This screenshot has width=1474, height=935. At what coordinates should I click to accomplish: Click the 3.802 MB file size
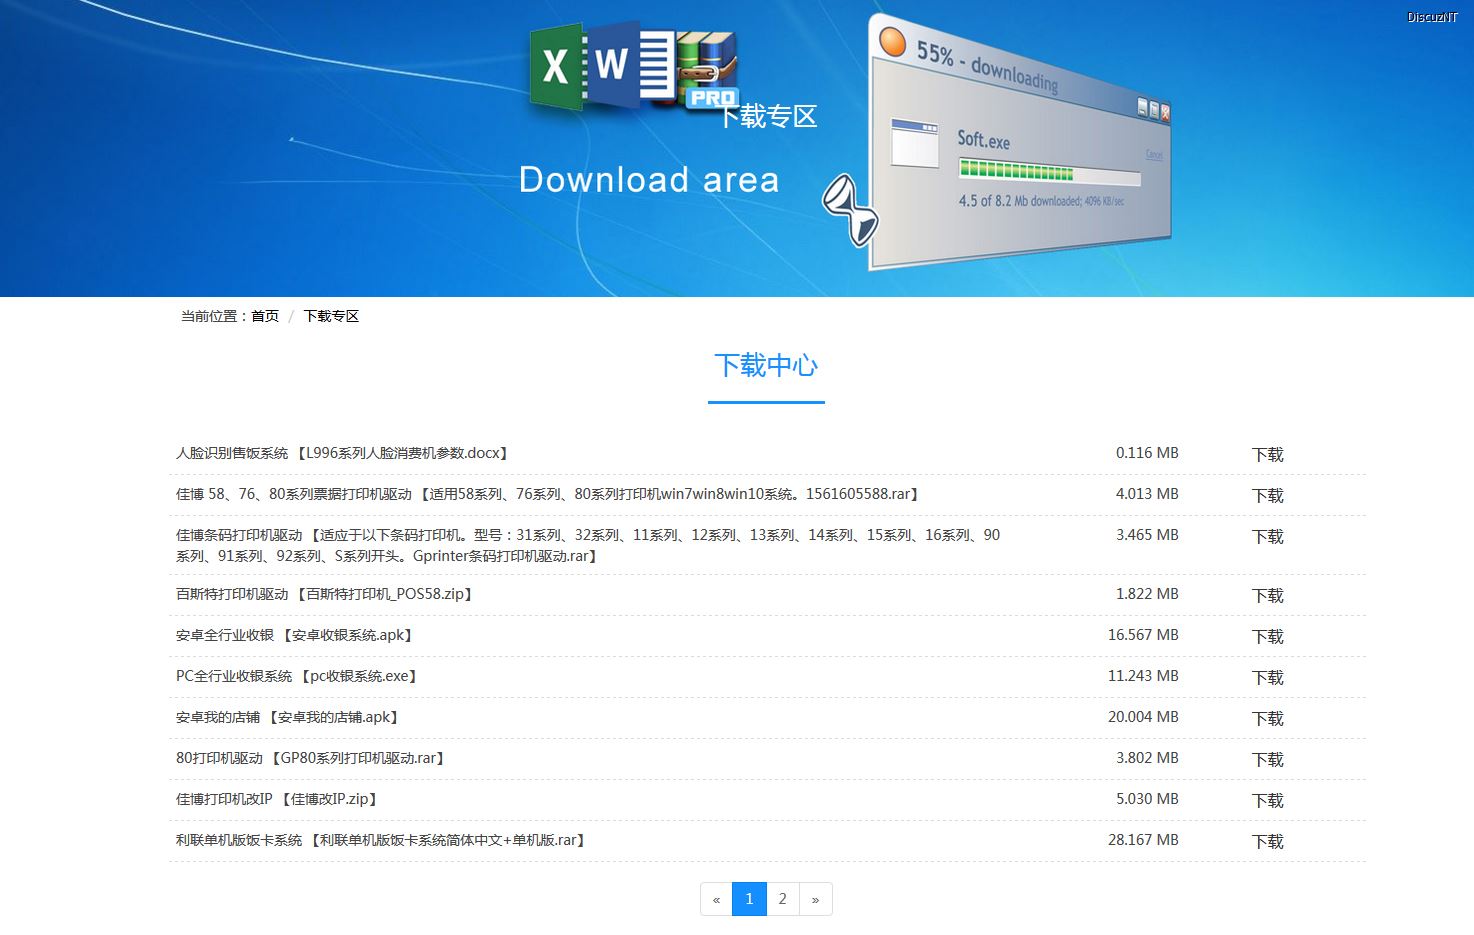pos(1147,758)
